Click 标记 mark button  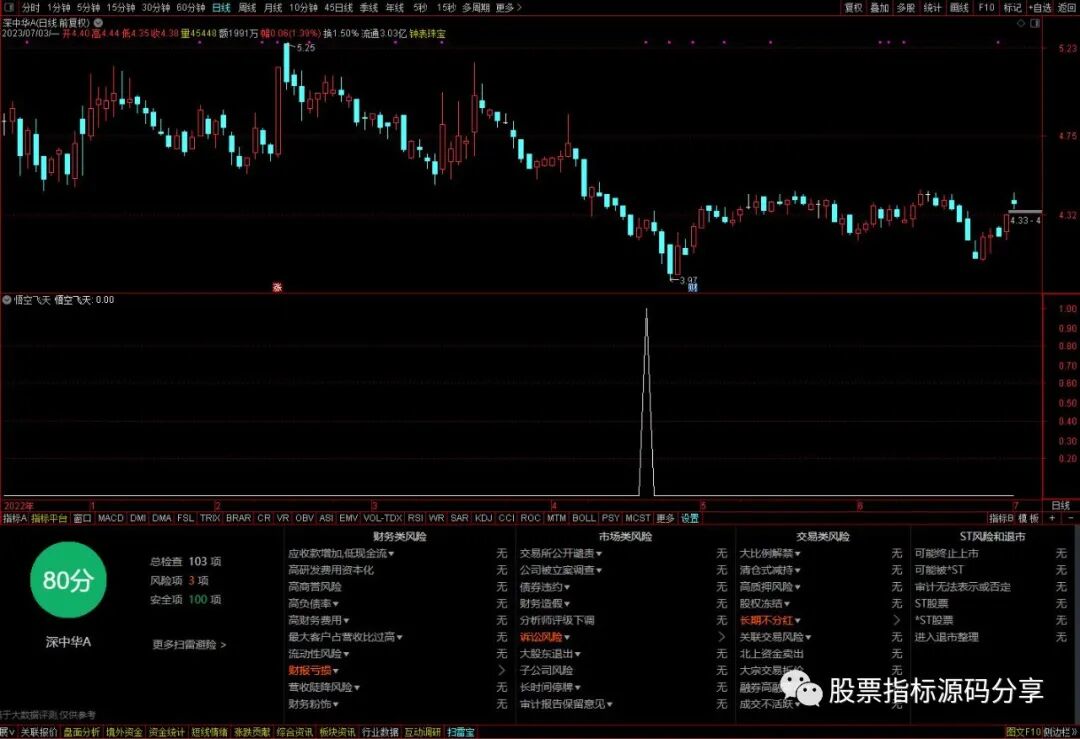(x=1012, y=8)
